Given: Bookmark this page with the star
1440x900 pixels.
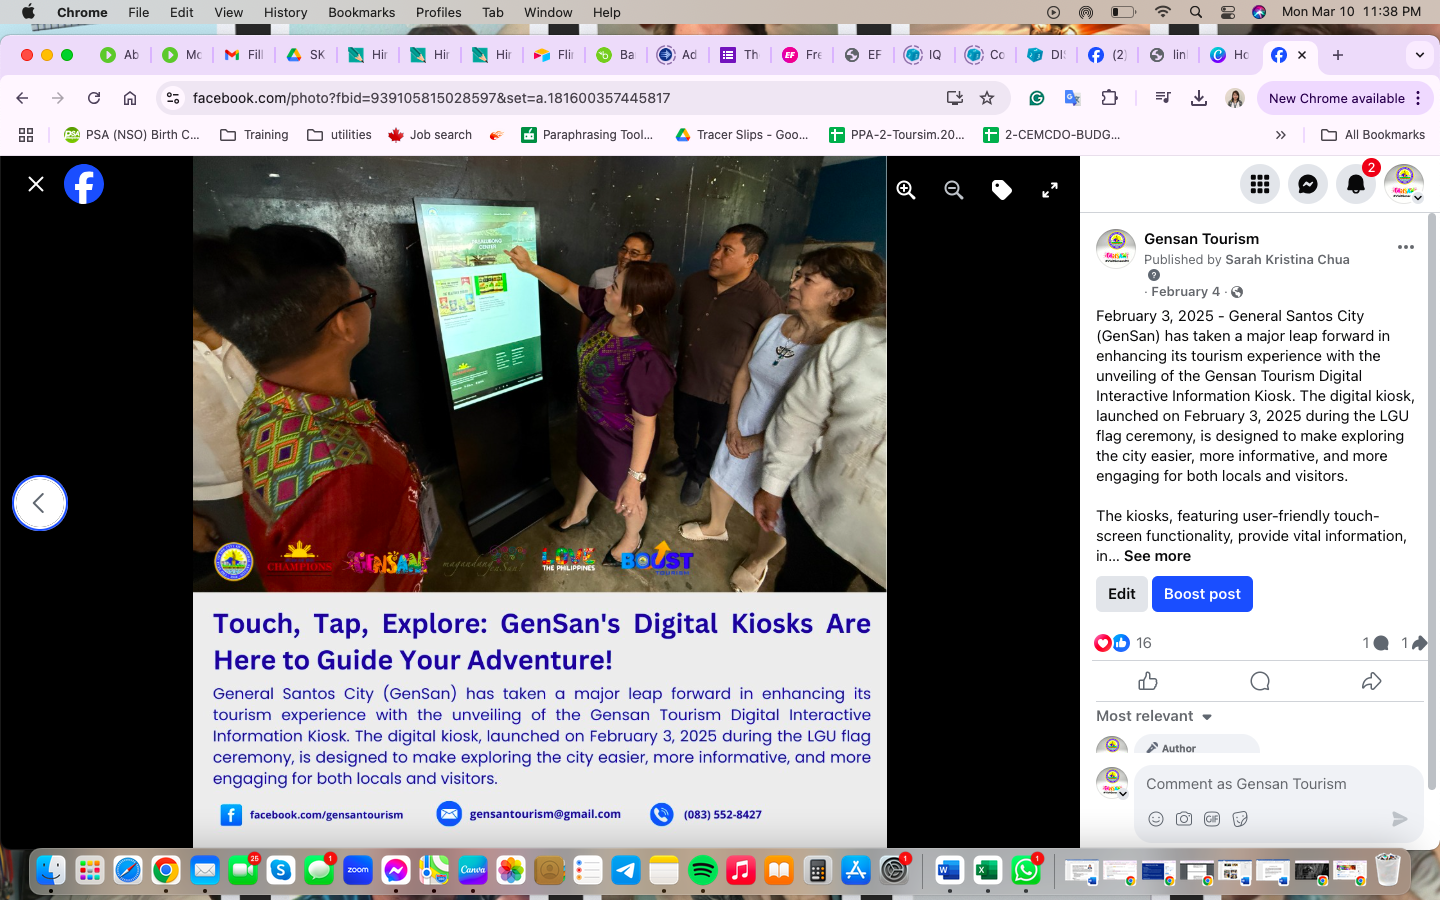Looking at the screenshot, I should pyautogui.click(x=987, y=98).
